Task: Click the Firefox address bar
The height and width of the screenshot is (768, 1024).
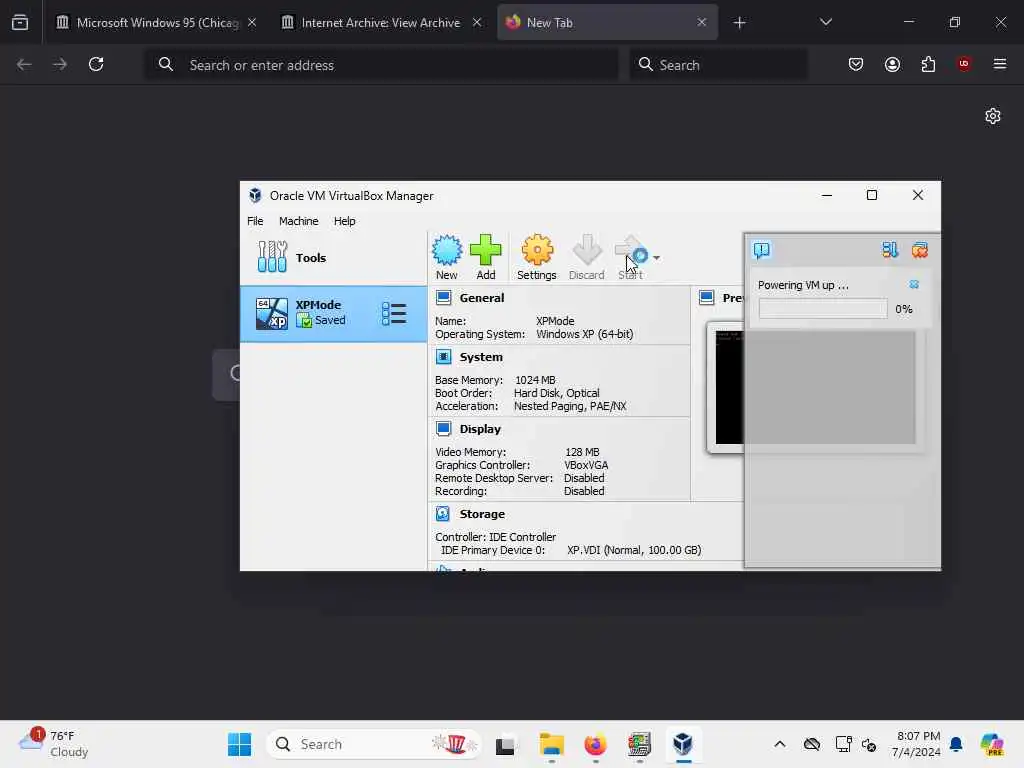Action: point(381,65)
